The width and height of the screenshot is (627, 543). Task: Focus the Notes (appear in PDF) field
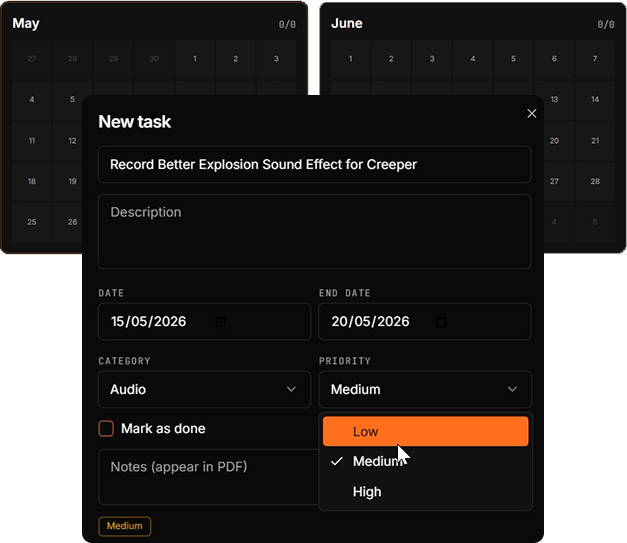coord(208,477)
